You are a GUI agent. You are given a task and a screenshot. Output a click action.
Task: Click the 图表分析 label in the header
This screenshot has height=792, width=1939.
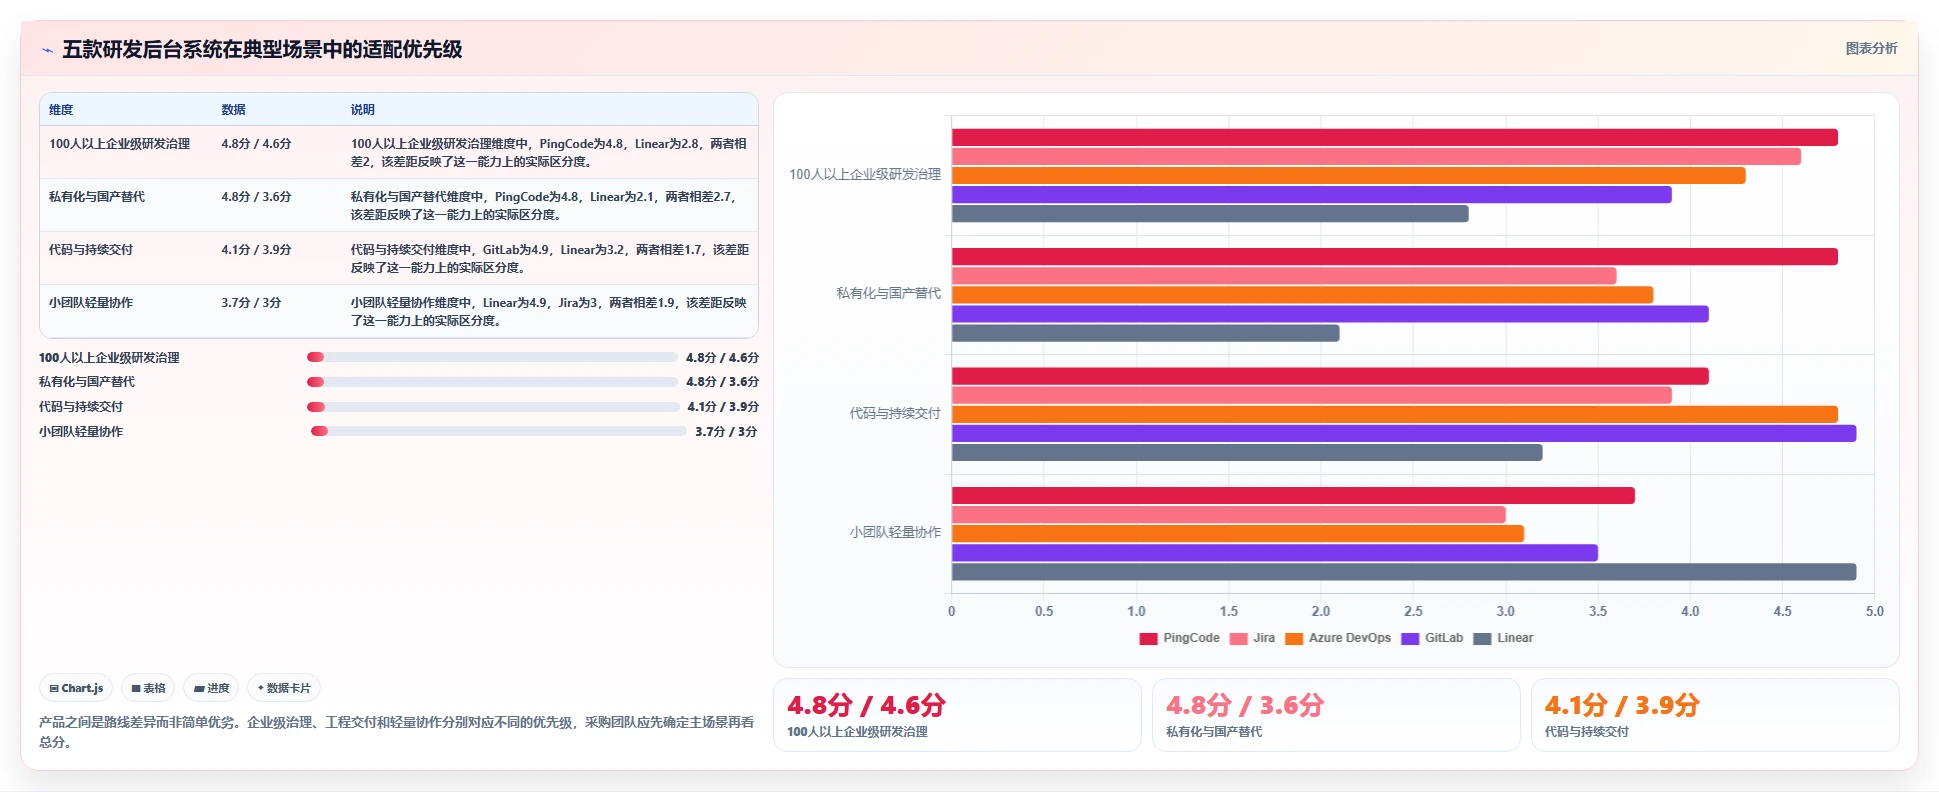[x=1871, y=48]
